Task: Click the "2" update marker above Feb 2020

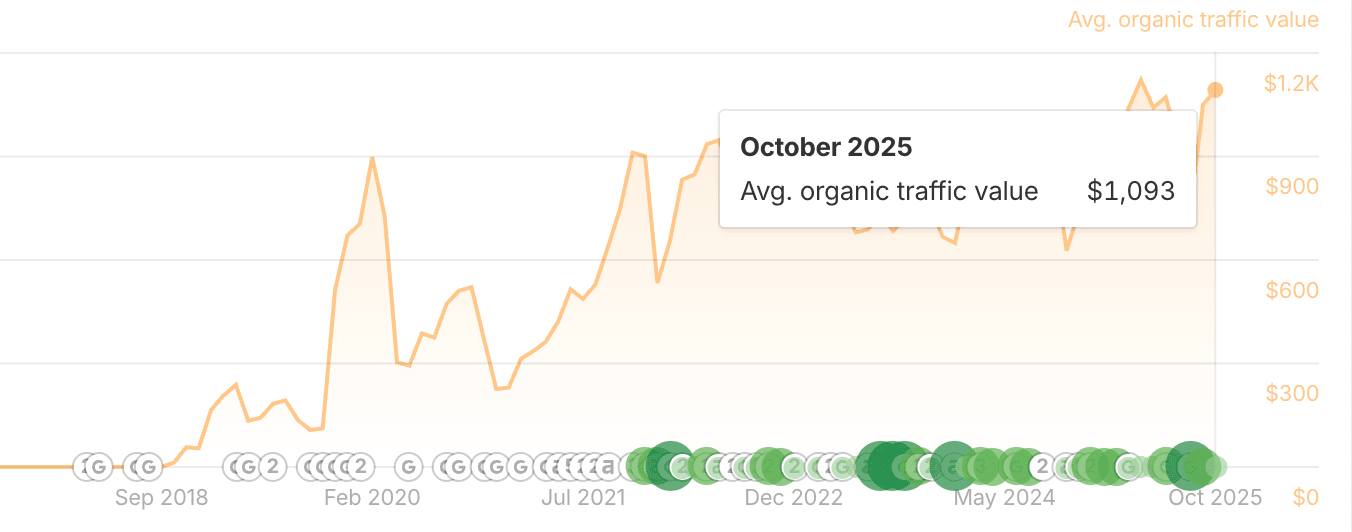Action: click(x=359, y=466)
